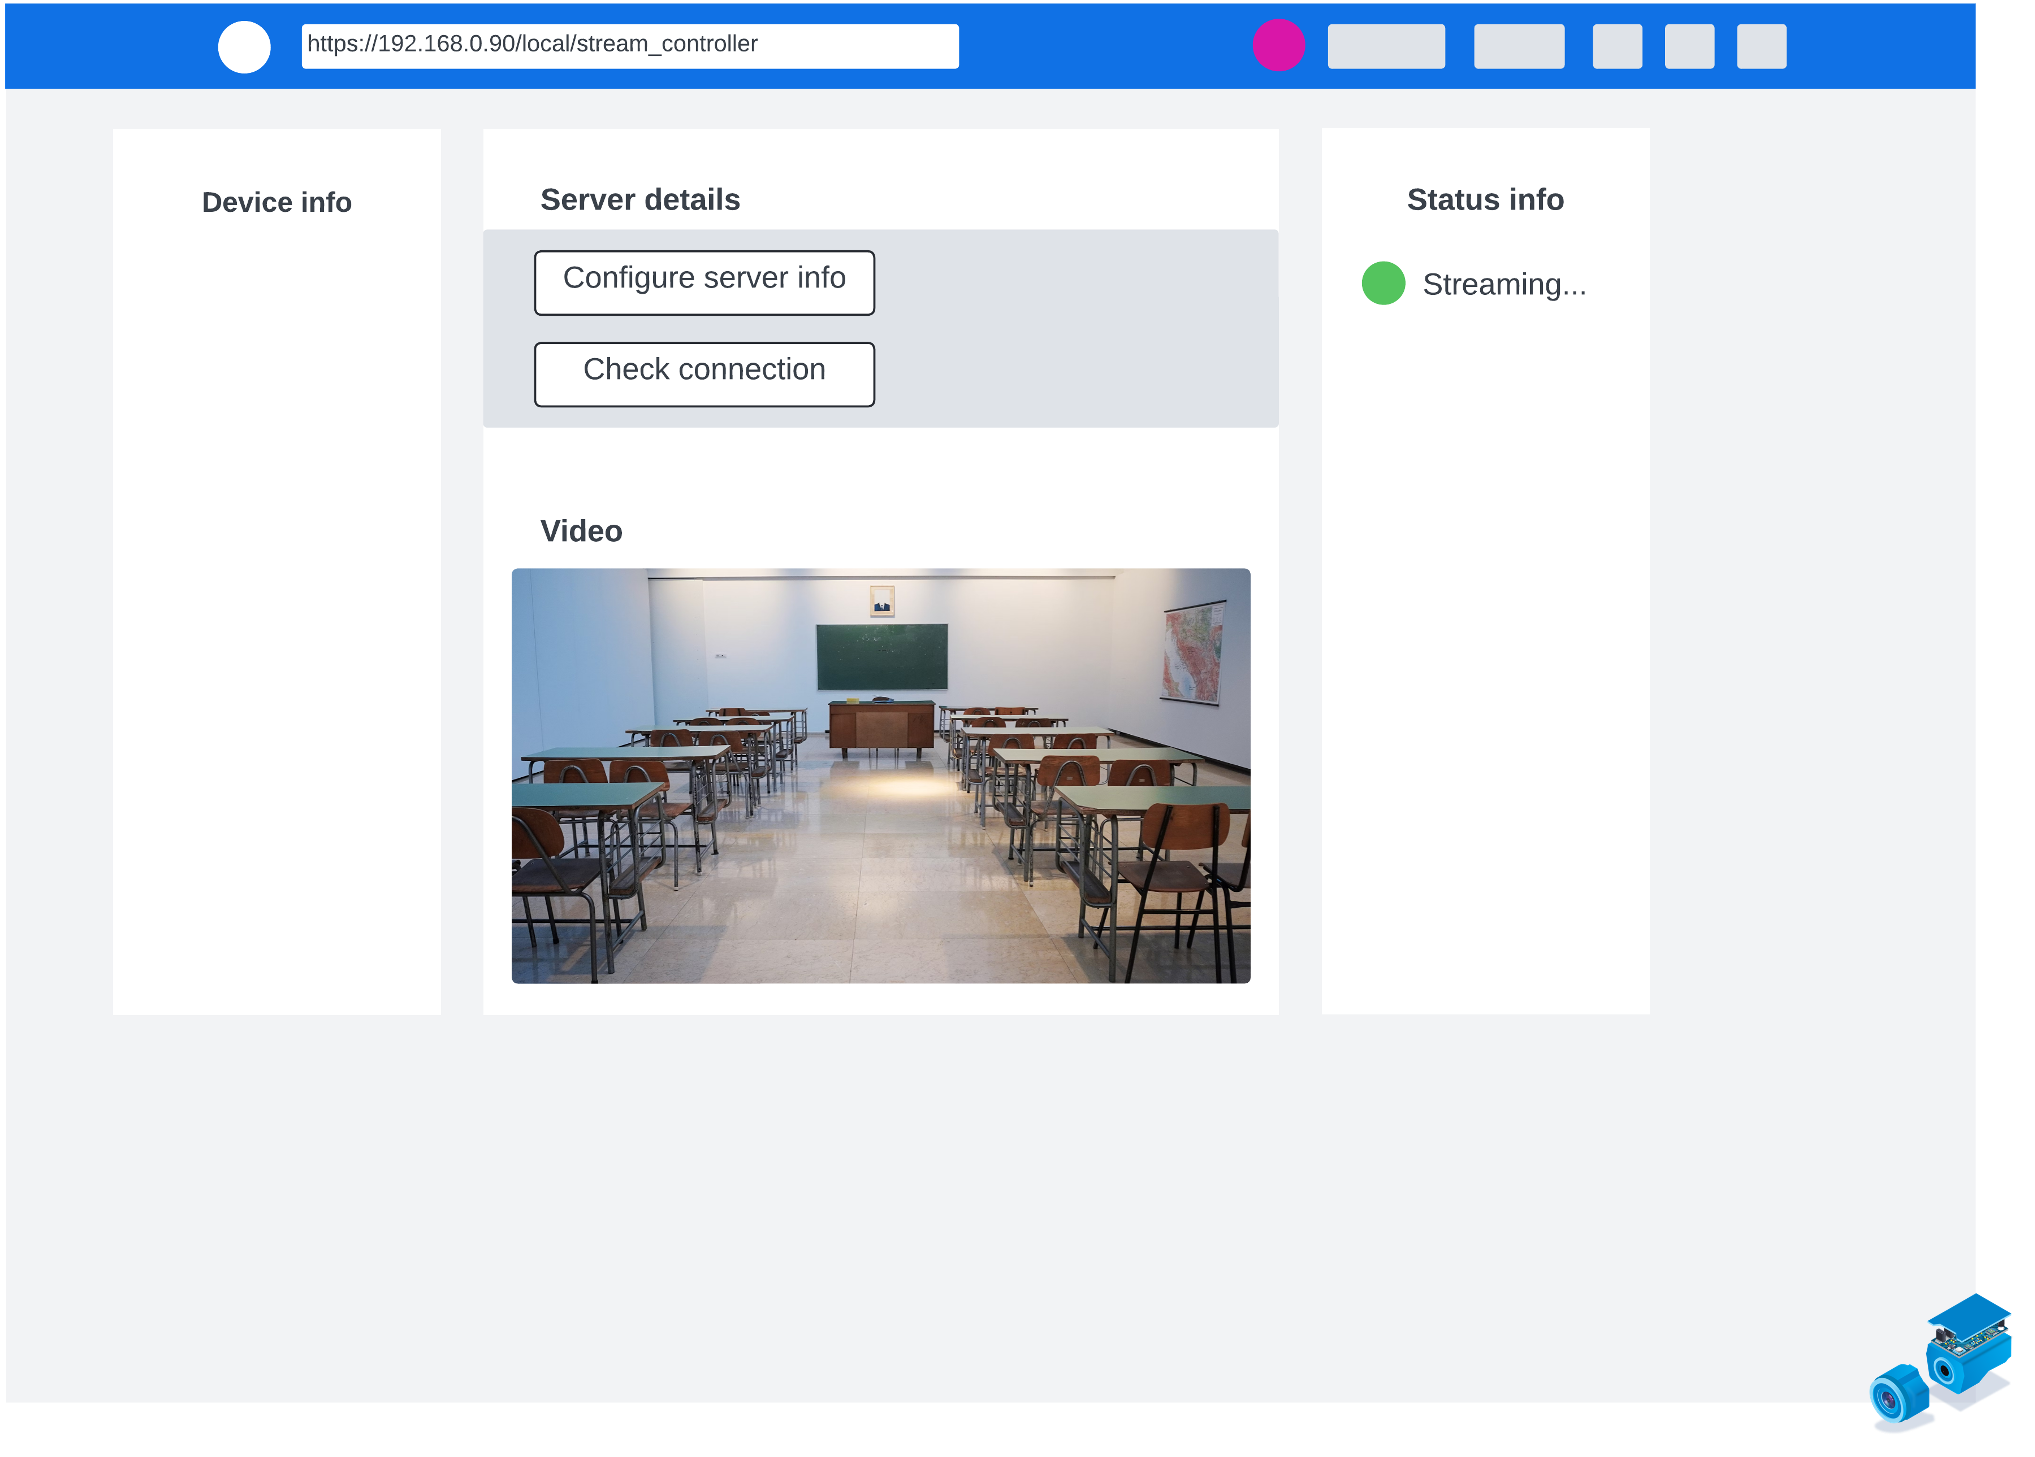Viewport: 2035px width, 1457px height.
Task: Click the middle small gray header square
Action: click(x=1689, y=46)
